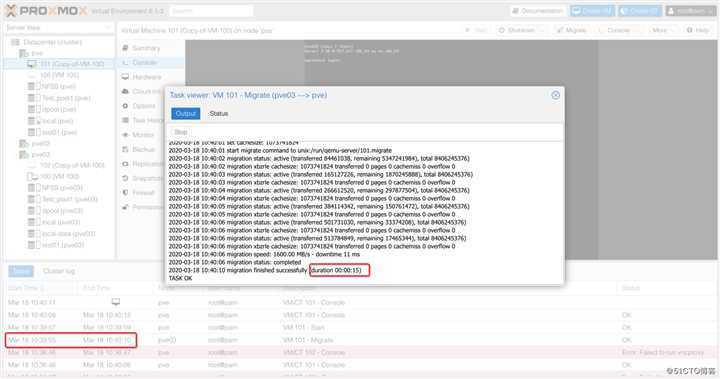The width and height of the screenshot is (720, 379).
Task: Open Documentation
Action: 538,11
